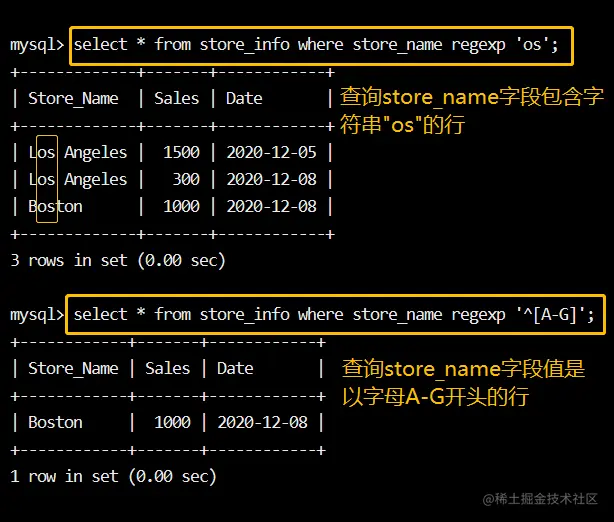
Task: Click Los Angeles in the row with sales 1500
Action: 78,153
